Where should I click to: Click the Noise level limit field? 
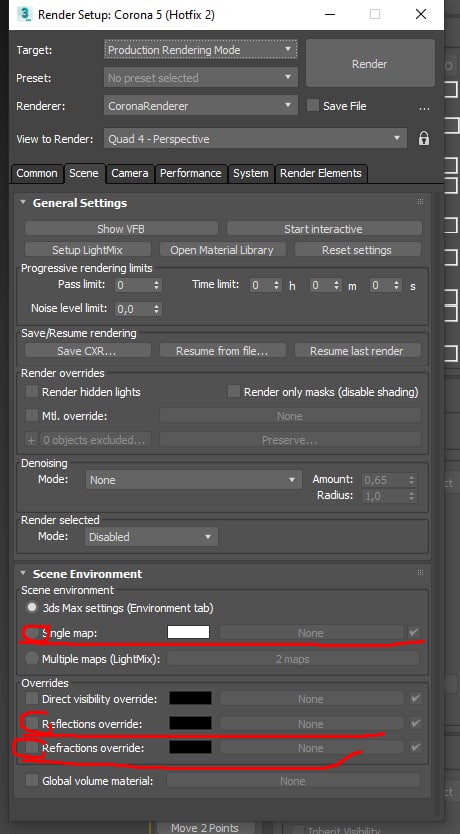coord(133,308)
